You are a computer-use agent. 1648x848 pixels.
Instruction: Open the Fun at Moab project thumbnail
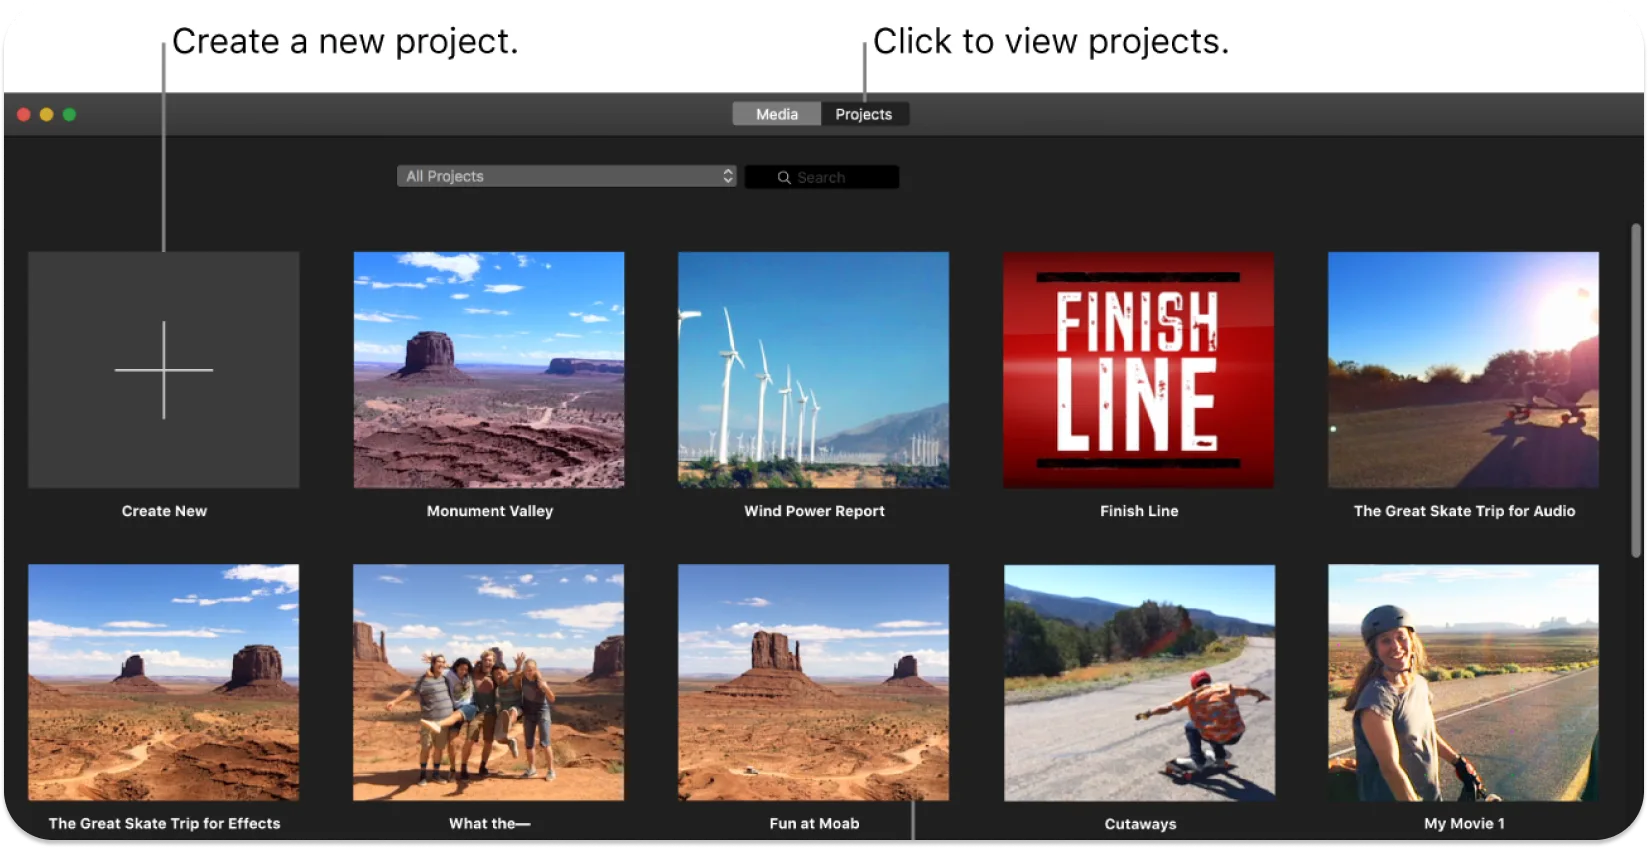click(x=814, y=682)
